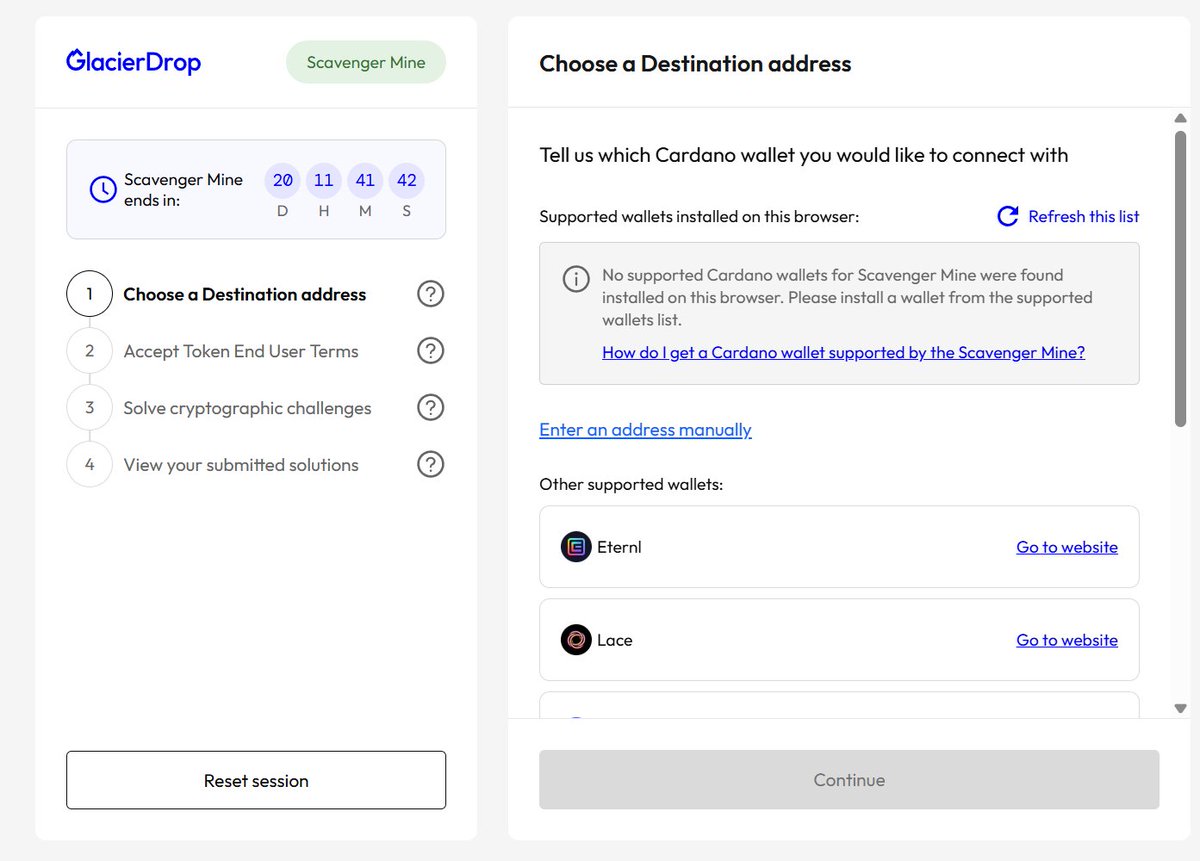Click the 'Scavenger Mine ends in:' text
Viewport: 1200px width, 861px height.
[183, 190]
